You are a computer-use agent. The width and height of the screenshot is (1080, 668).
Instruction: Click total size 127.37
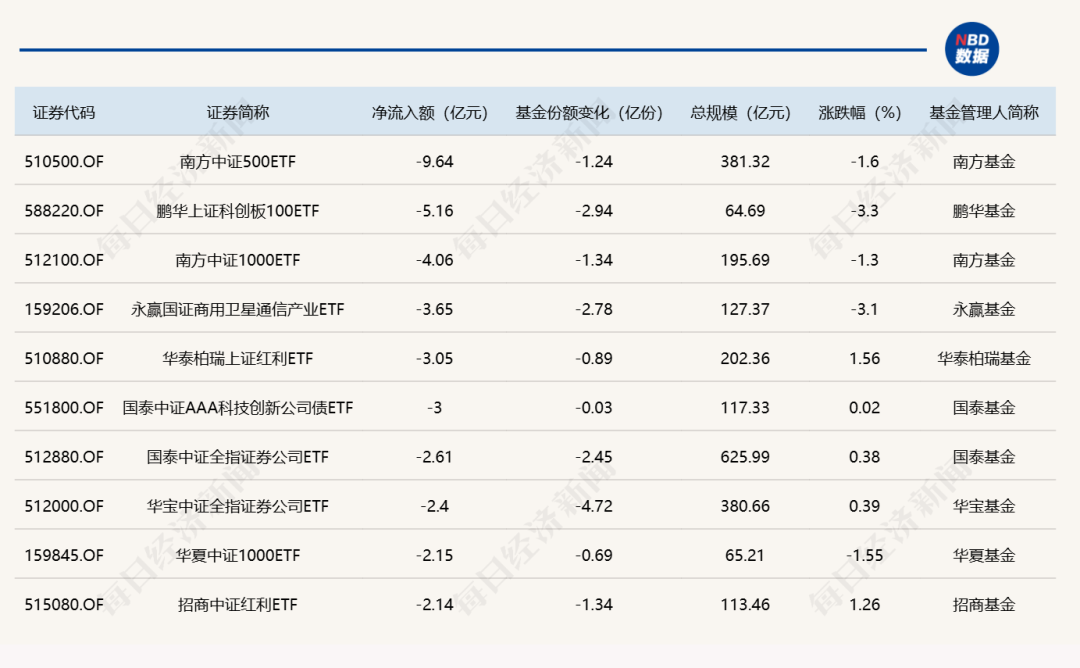pos(745,309)
